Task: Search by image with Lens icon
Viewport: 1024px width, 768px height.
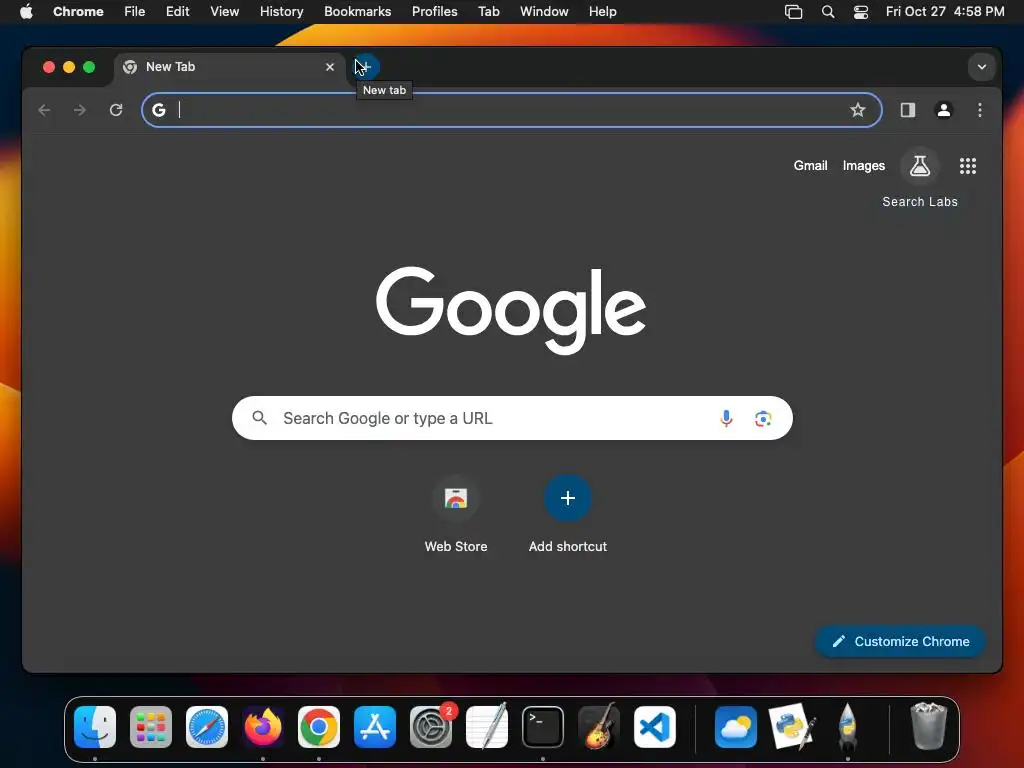Action: click(x=763, y=418)
